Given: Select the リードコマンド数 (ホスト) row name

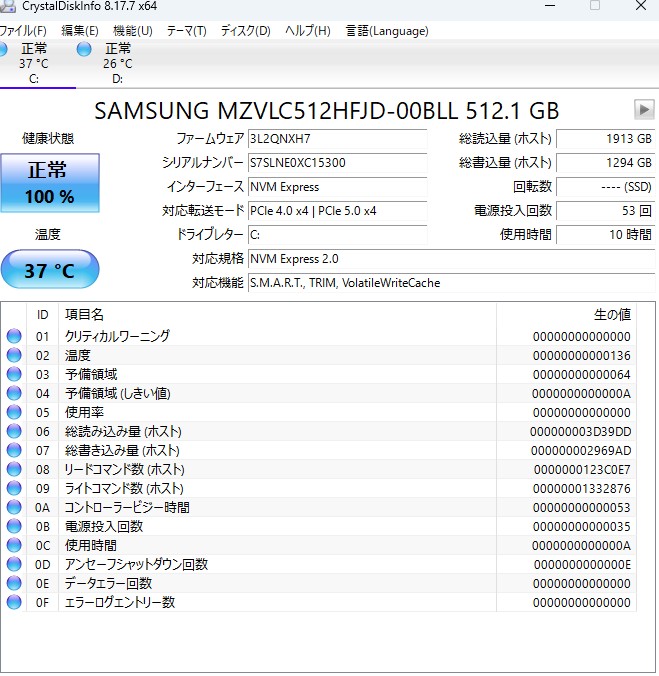Looking at the screenshot, I should tap(125, 469).
